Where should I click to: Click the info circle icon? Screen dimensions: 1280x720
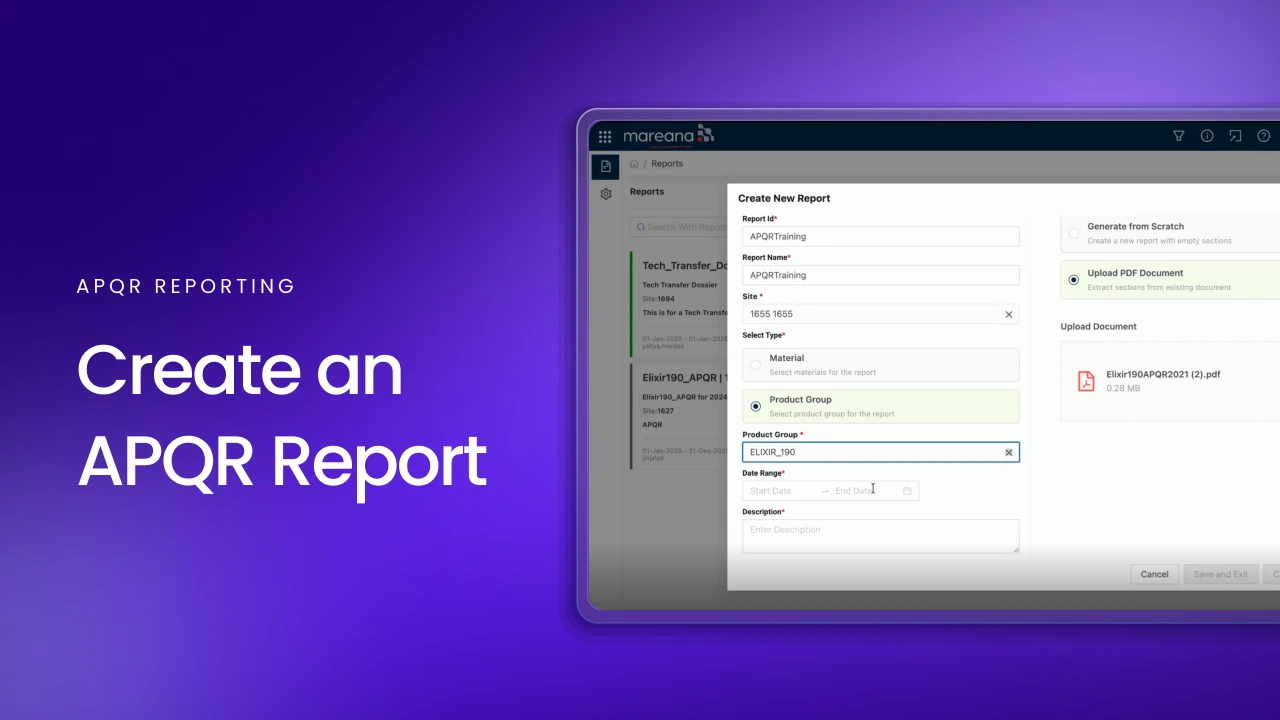[1207, 136]
